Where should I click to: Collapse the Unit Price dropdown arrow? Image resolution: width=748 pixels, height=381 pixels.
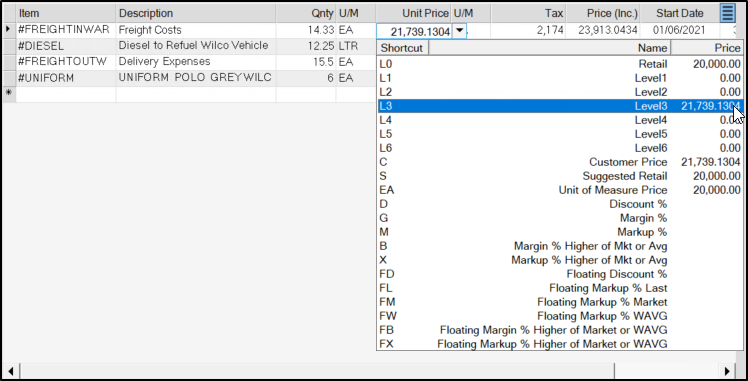click(x=459, y=31)
